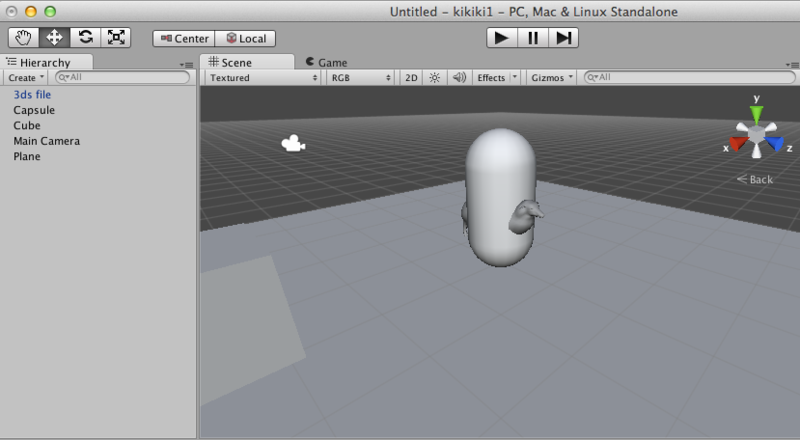The width and height of the screenshot is (800, 440).
Task: Toggle scene lighting sun icon
Action: pos(434,78)
